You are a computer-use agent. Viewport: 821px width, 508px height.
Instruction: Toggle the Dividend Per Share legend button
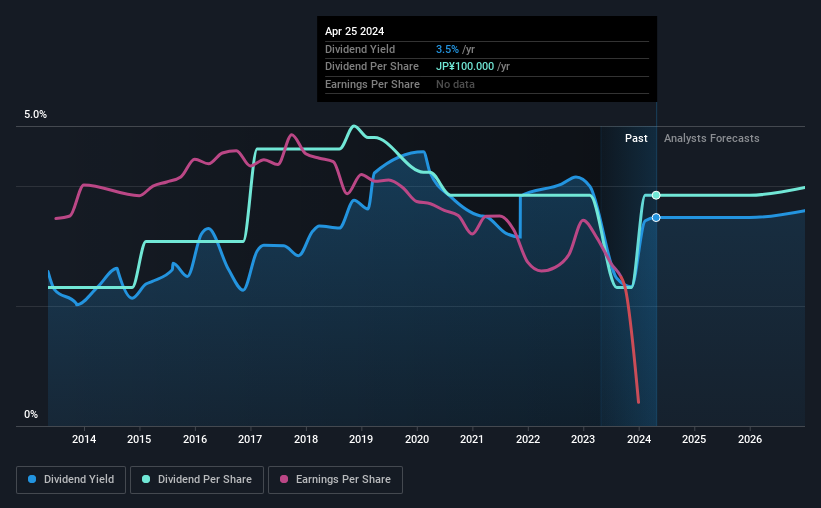click(x=197, y=480)
